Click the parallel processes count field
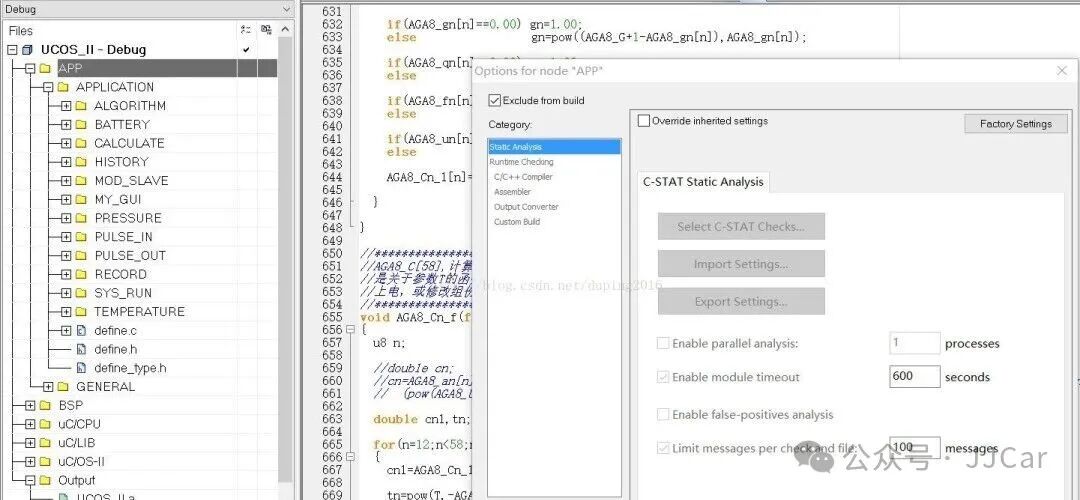Screen dimensions: 1080x500 [x=915, y=343]
